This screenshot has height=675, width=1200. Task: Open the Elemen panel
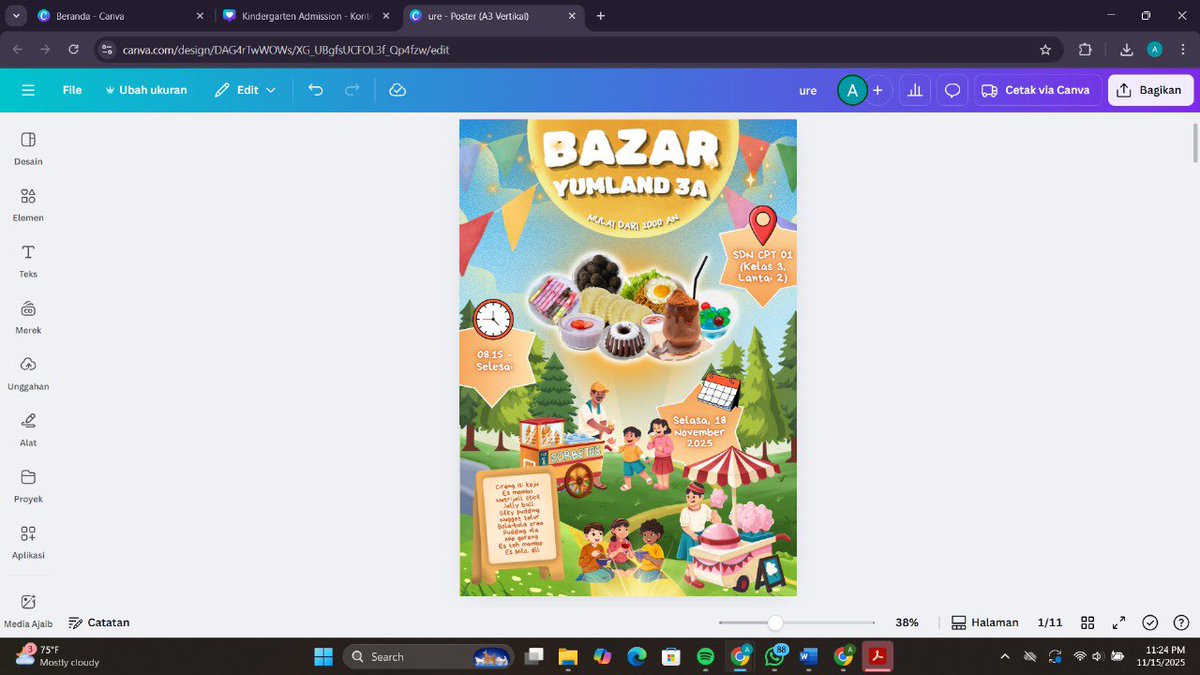coord(28,204)
